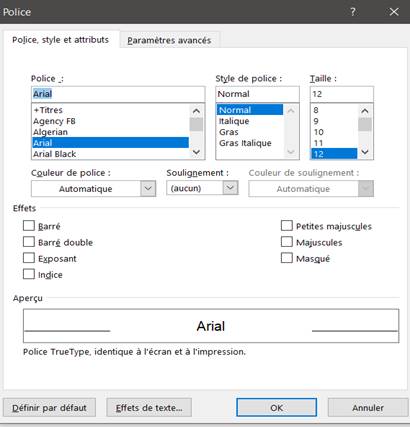The height and width of the screenshot is (427, 410).
Task: Select Police, style et attributs tab
Action: 61,40
